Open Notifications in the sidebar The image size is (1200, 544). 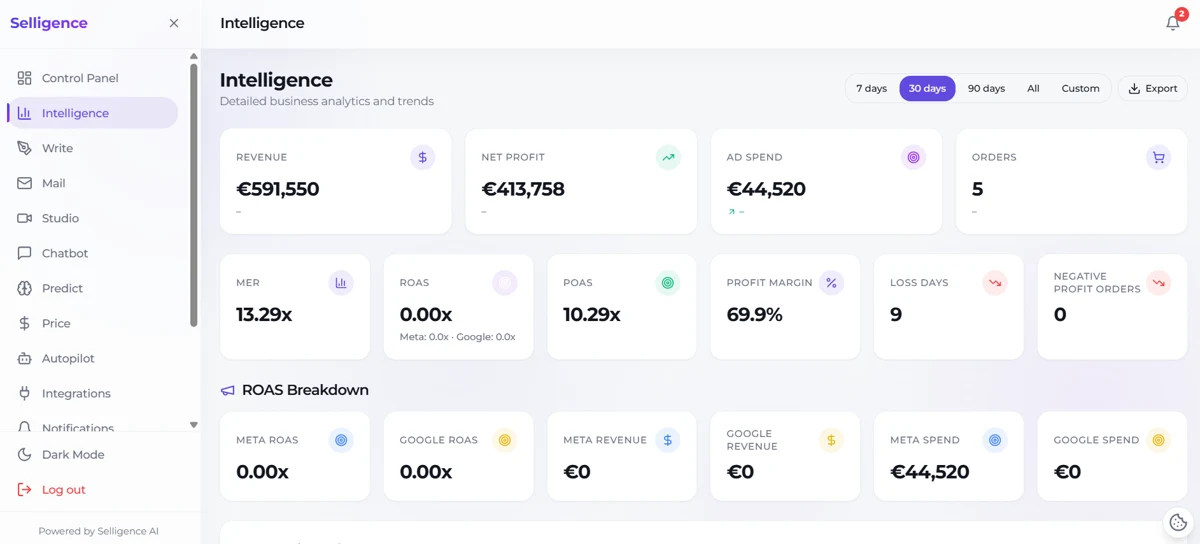pos(92,427)
